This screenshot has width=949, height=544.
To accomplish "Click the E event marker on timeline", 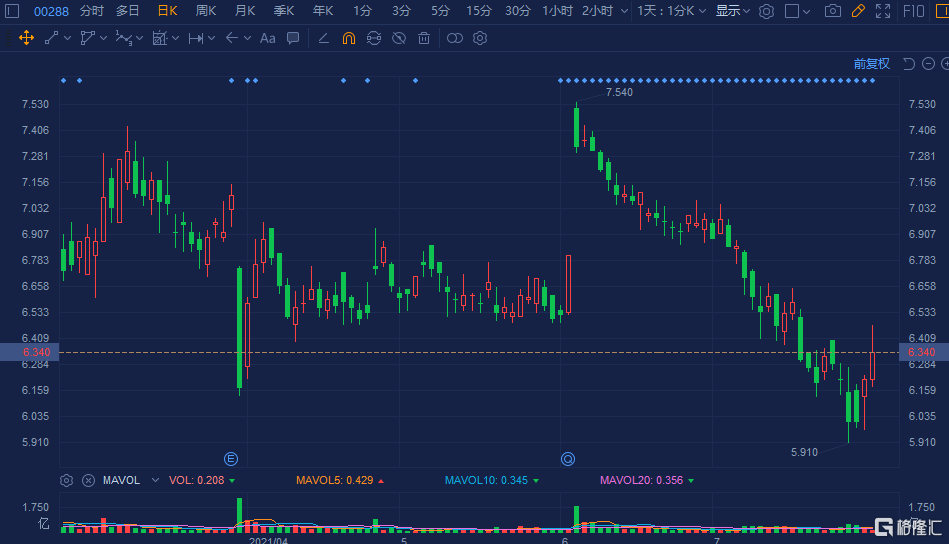I will click(x=231, y=459).
